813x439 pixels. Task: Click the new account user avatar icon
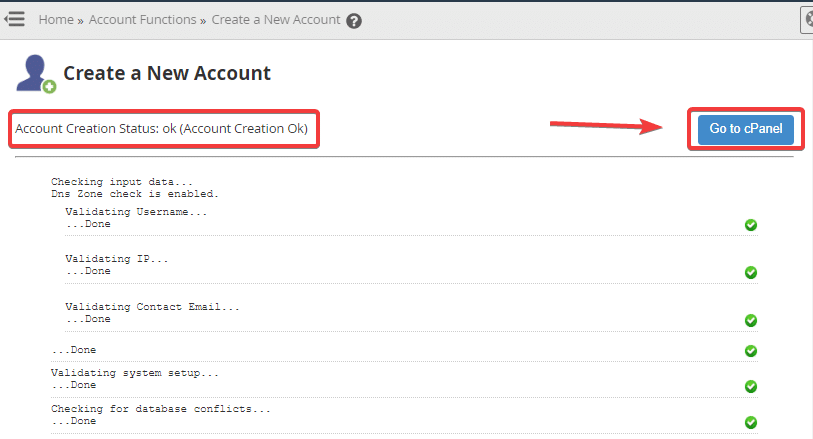[36, 74]
